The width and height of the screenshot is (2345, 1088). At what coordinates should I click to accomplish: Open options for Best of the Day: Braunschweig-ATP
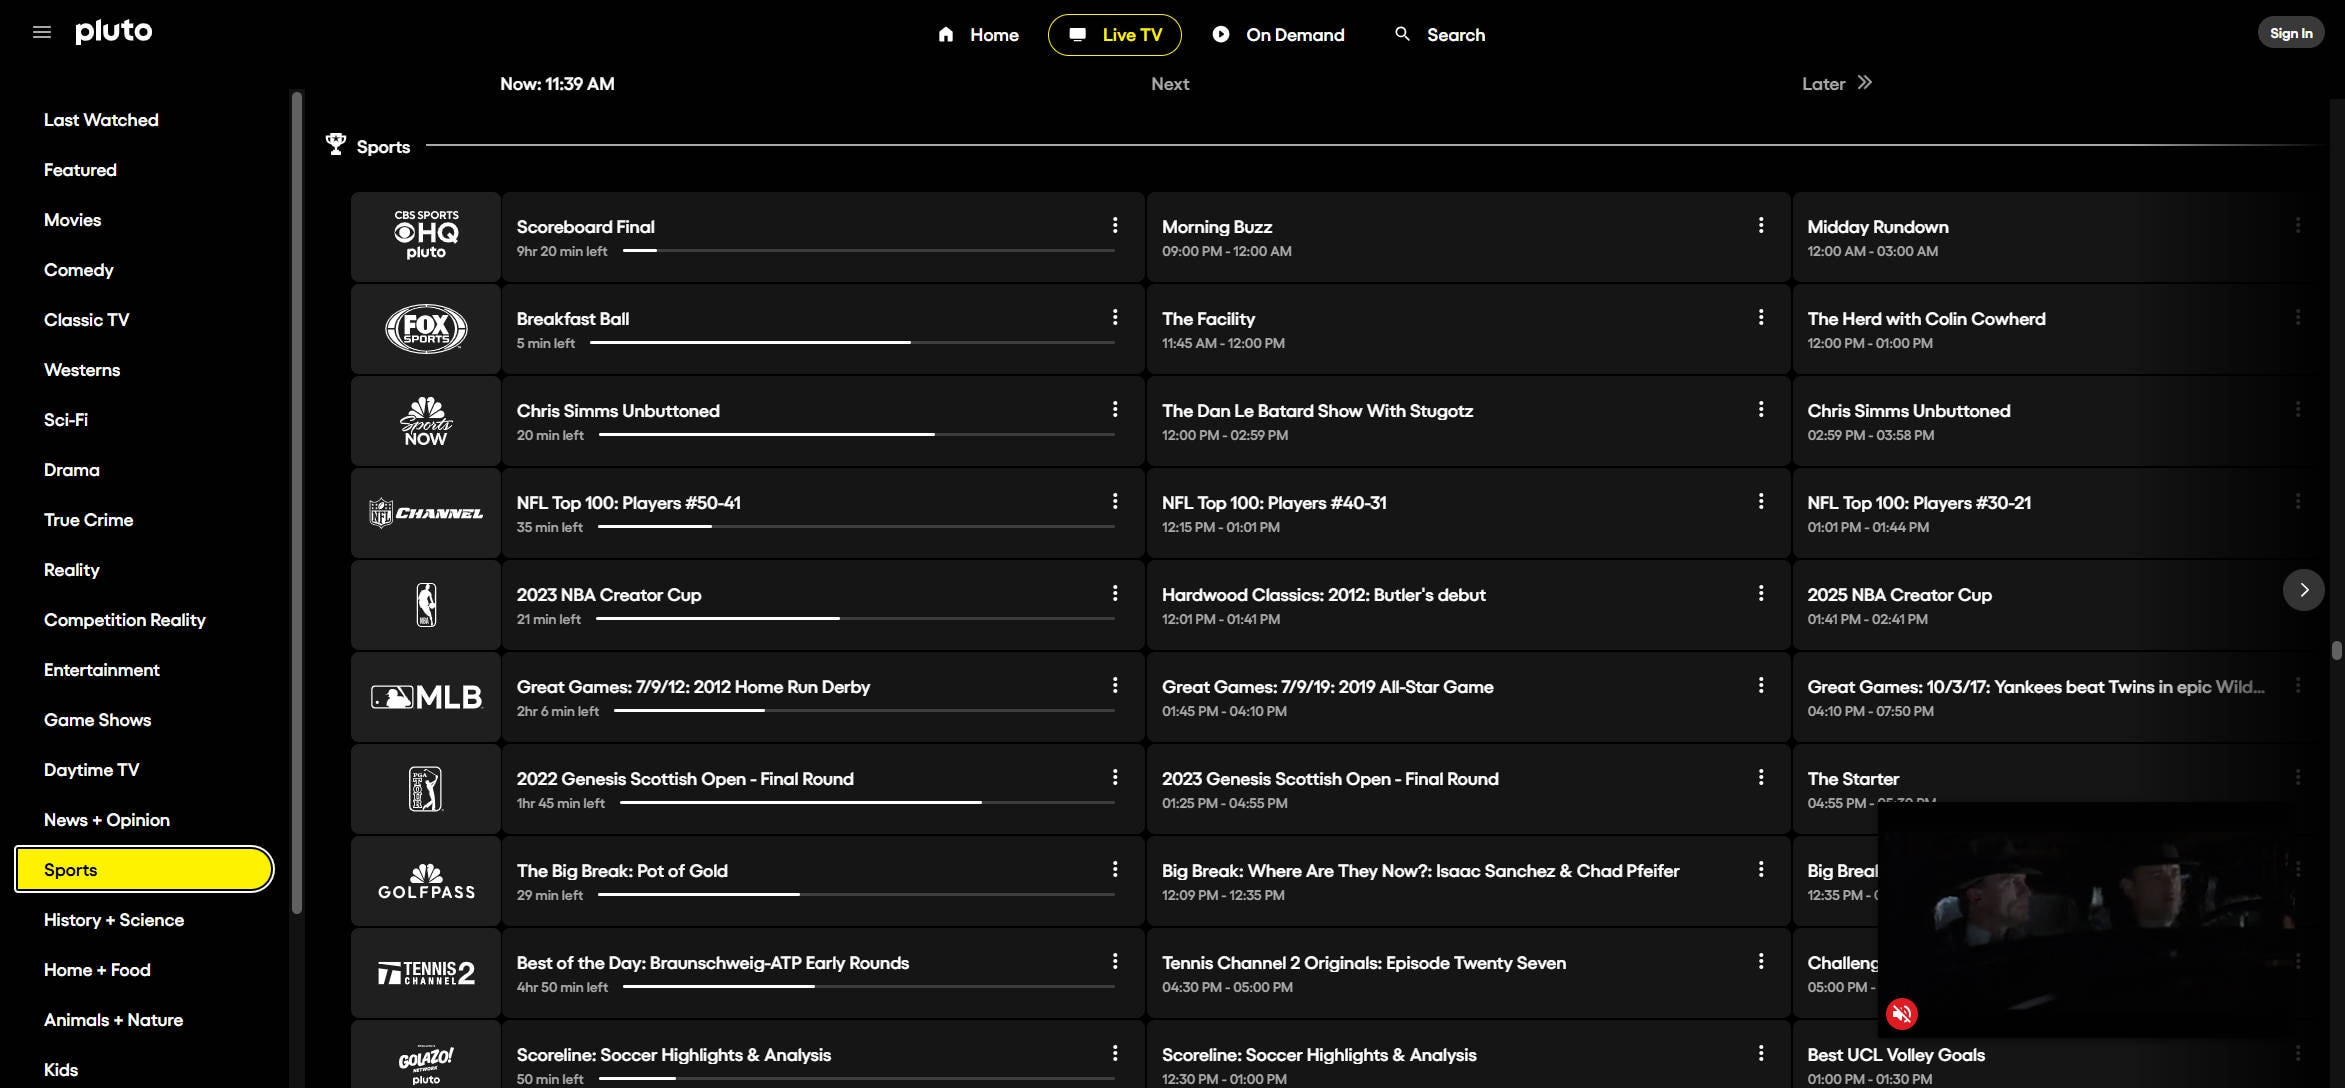point(1115,962)
